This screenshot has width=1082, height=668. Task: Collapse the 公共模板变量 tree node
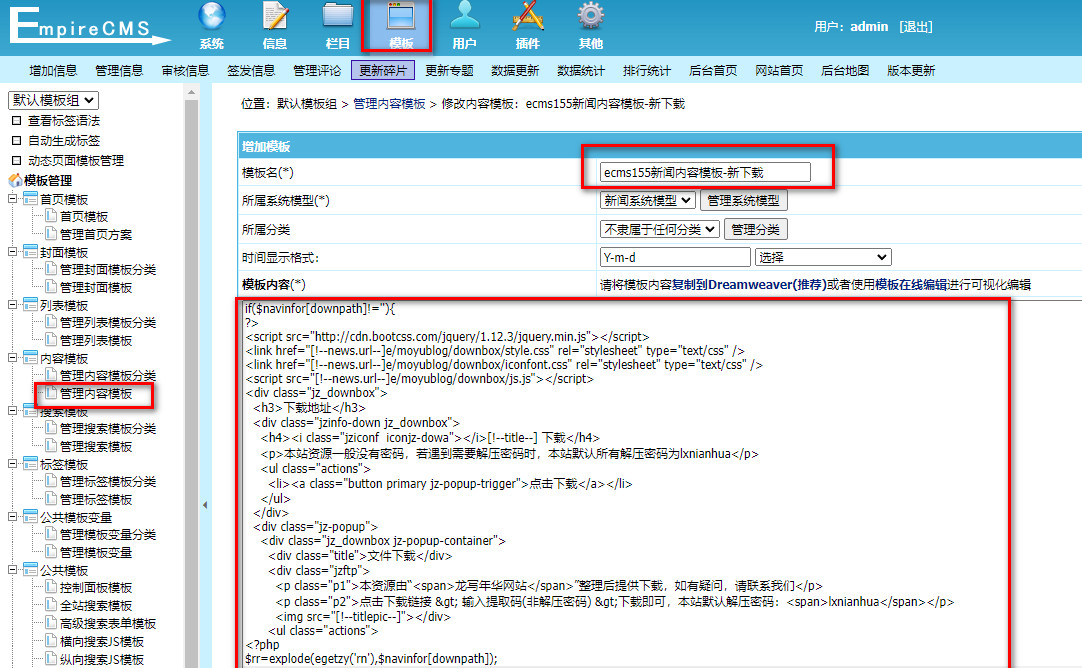(x=12, y=516)
